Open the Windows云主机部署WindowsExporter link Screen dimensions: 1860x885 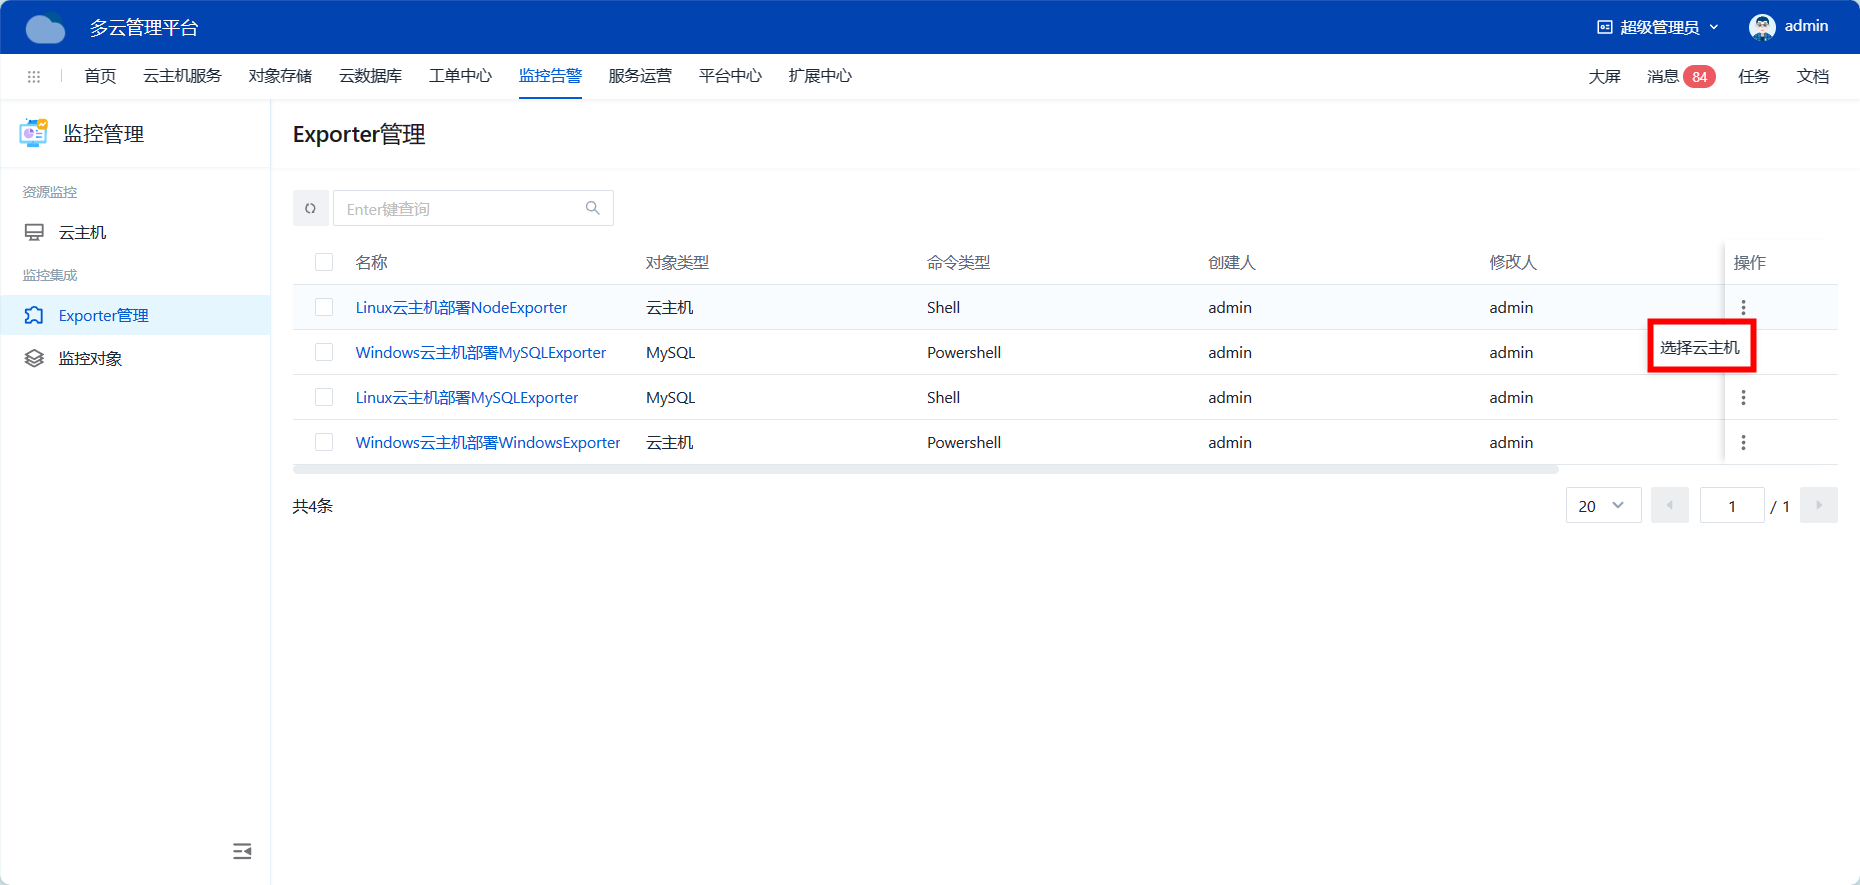coord(488,442)
